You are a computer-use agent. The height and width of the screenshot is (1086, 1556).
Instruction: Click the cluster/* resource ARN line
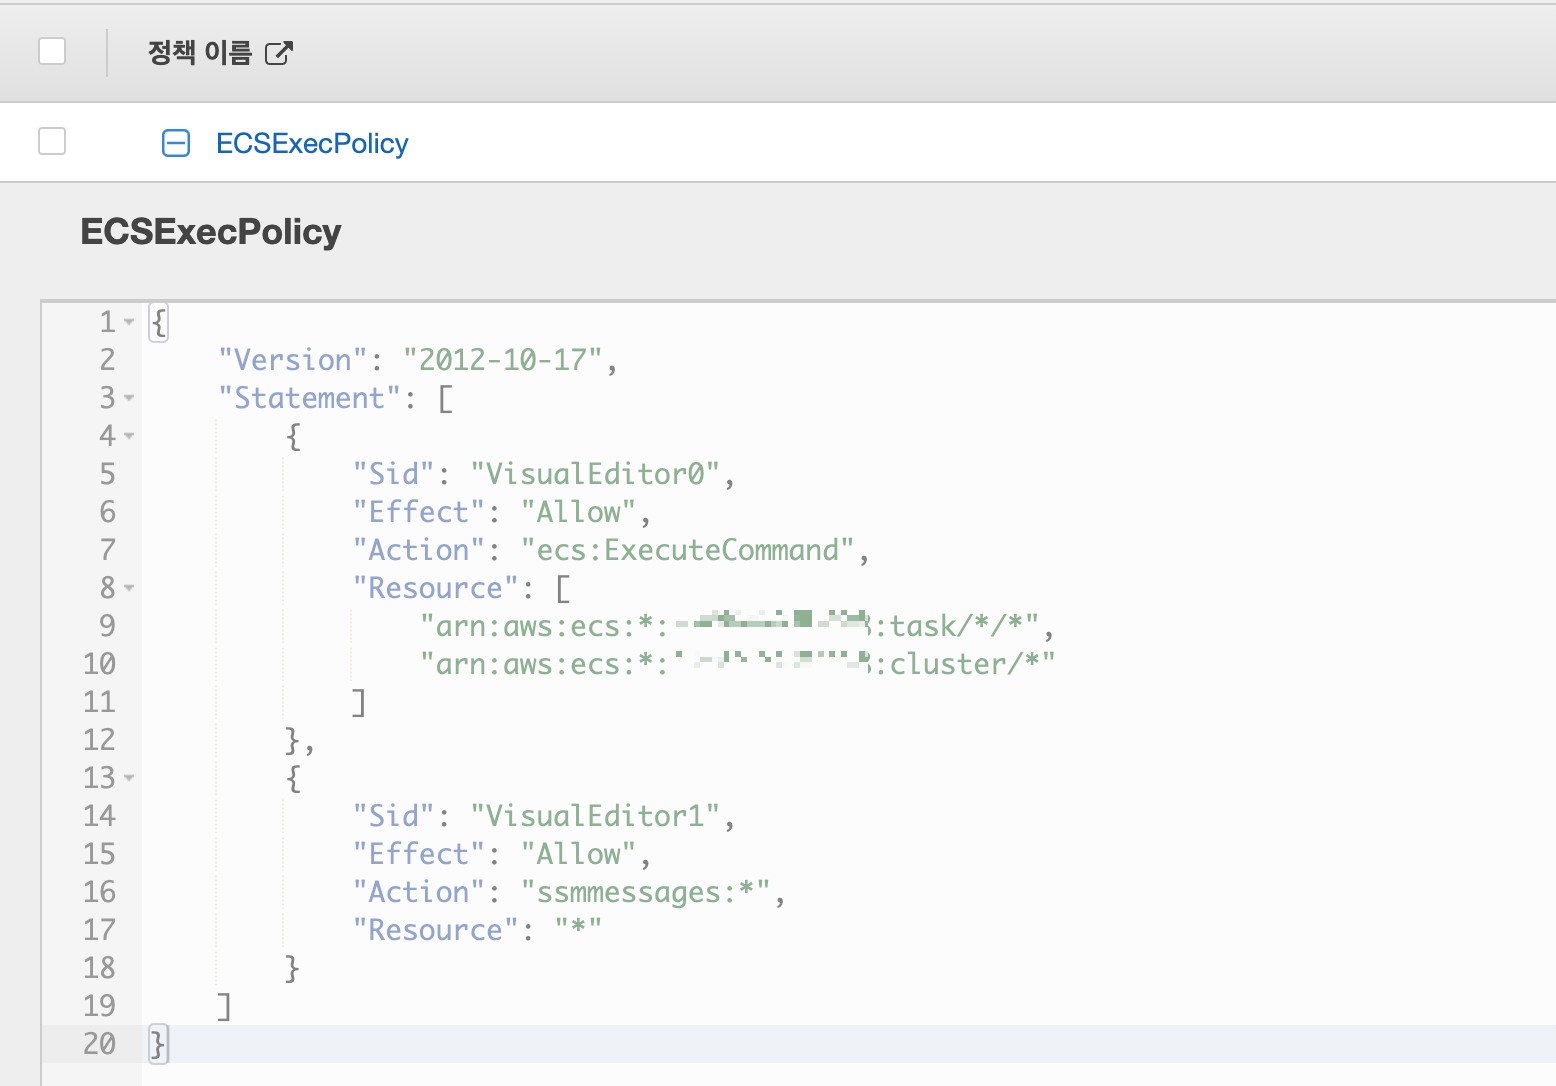737,664
